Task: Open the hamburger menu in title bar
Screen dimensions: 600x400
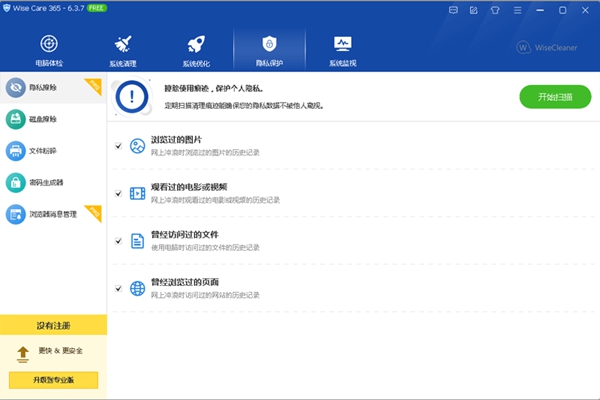Action: pyautogui.click(x=518, y=8)
